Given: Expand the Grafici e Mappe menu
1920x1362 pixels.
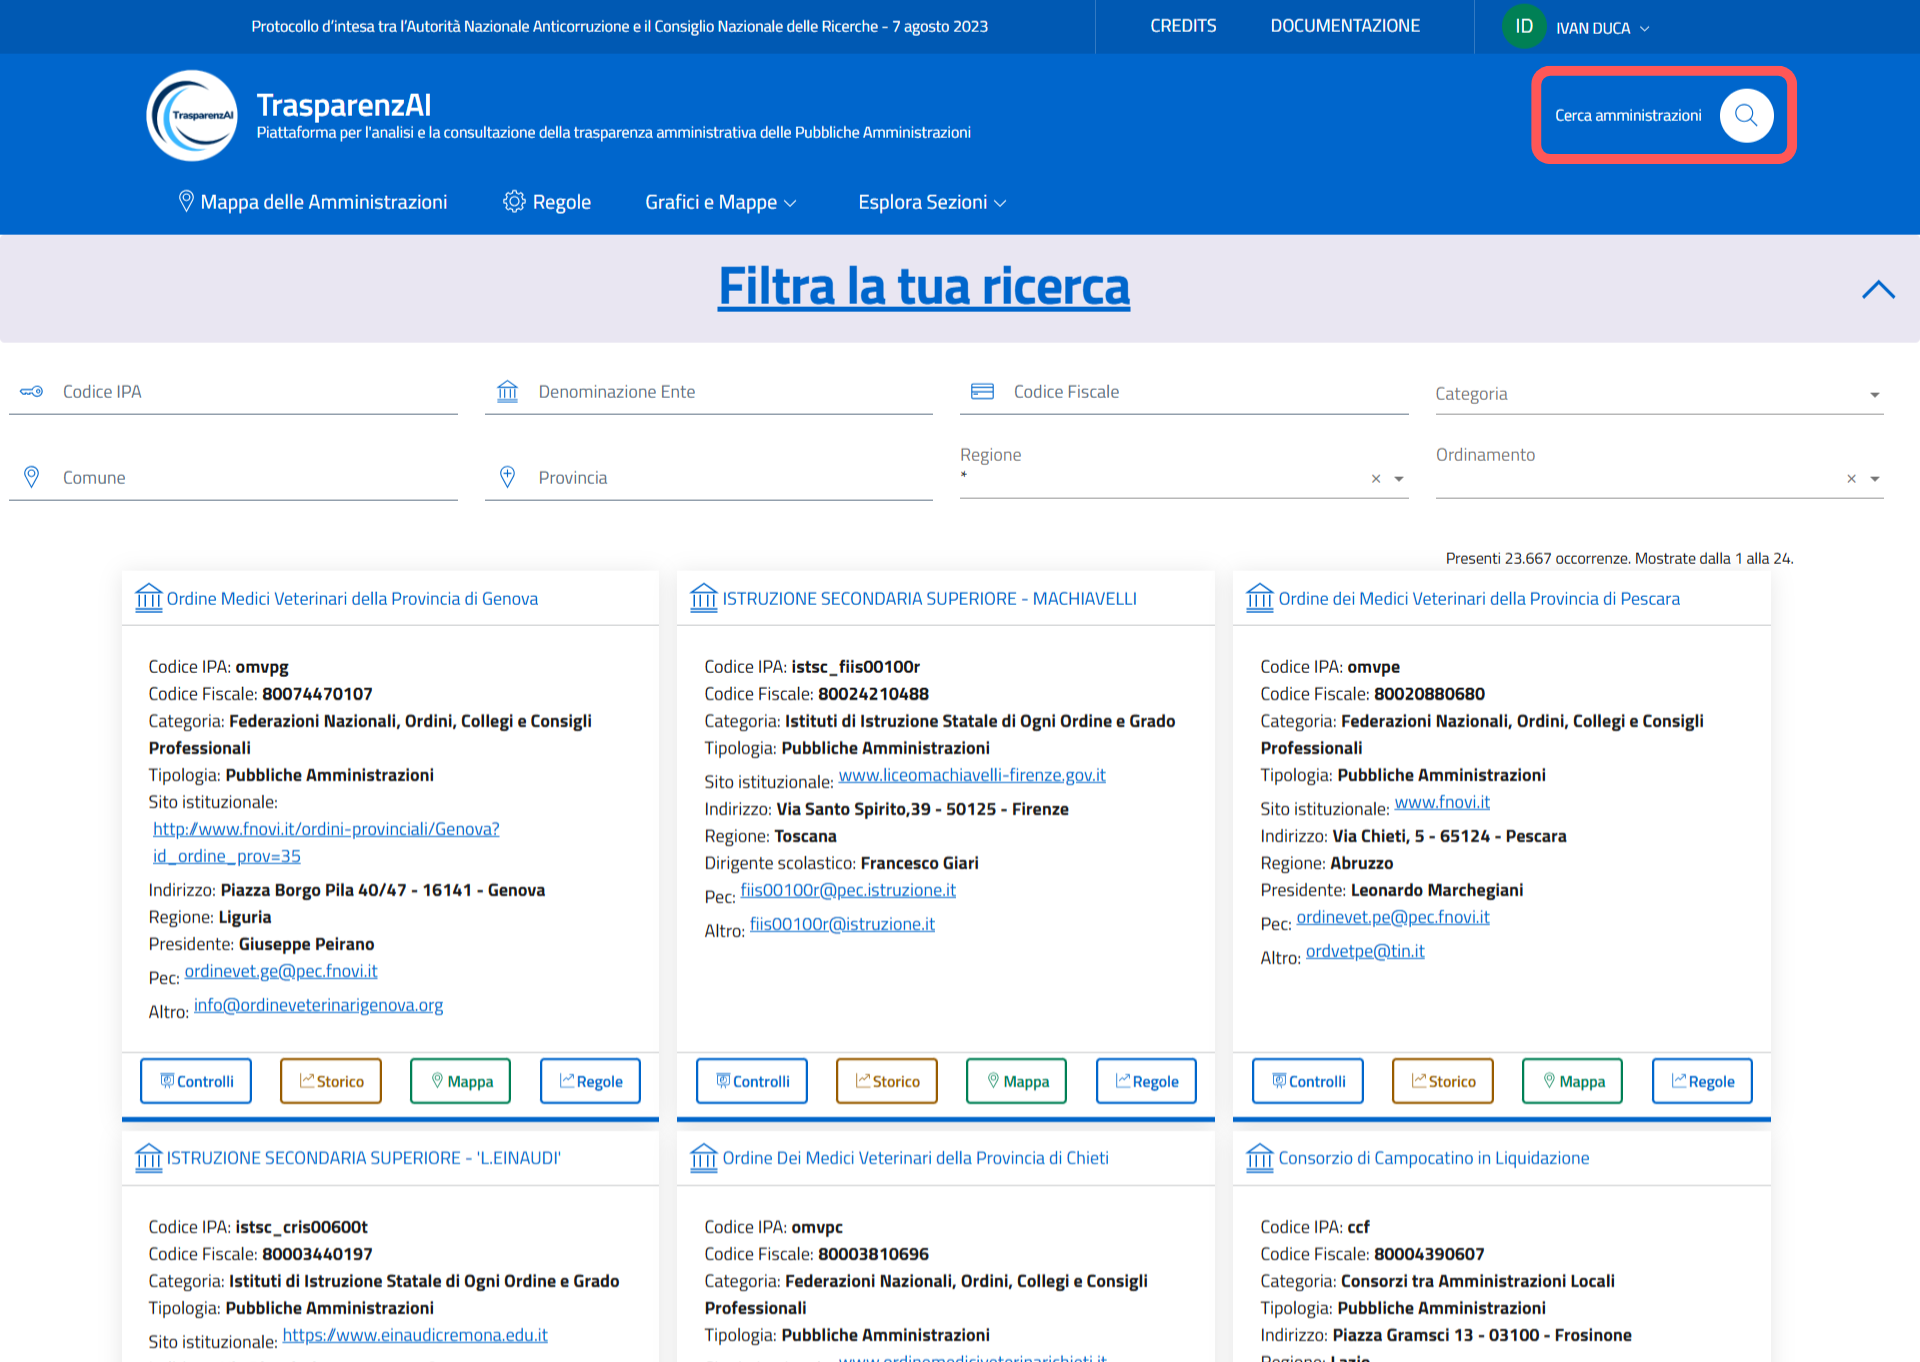Looking at the screenshot, I should tap(721, 202).
